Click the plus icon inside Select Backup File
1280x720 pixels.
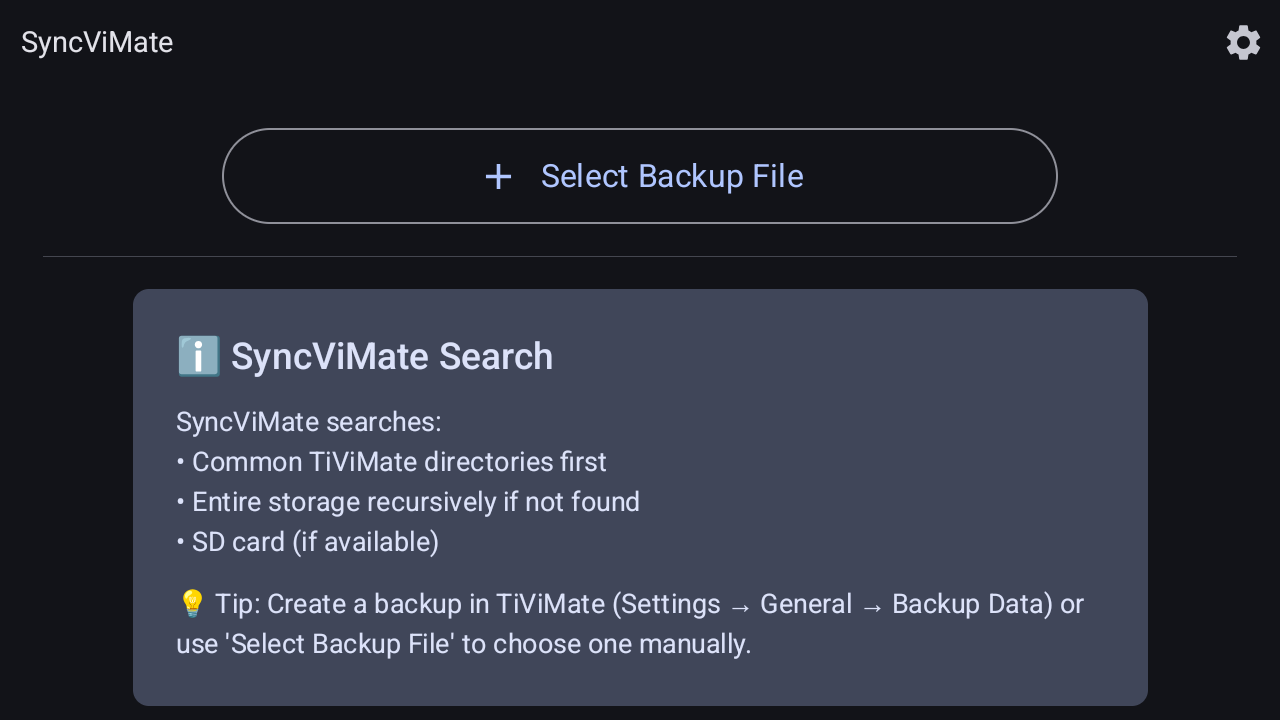(x=497, y=176)
